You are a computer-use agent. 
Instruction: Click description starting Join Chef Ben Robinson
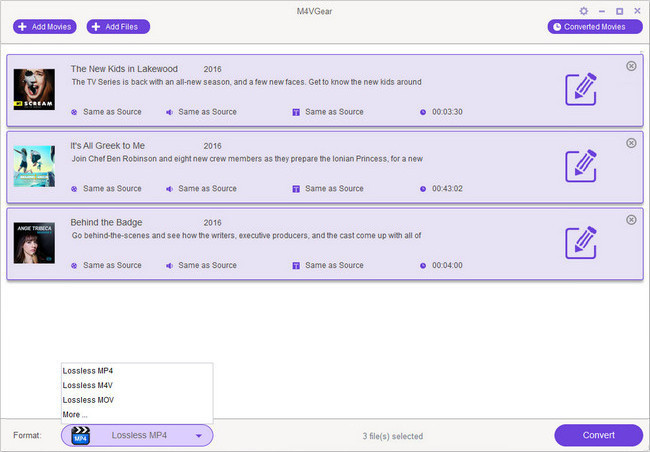pyautogui.click(x=247, y=158)
